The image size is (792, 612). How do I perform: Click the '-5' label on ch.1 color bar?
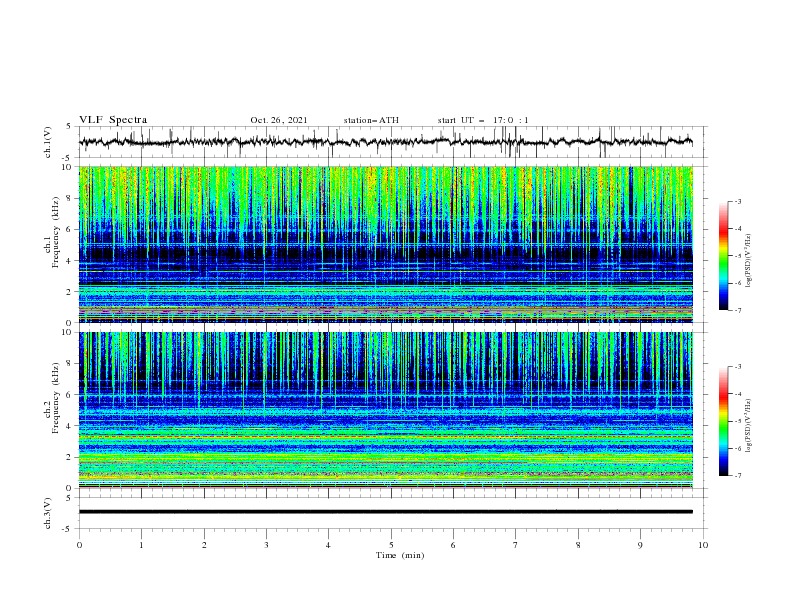[738, 256]
